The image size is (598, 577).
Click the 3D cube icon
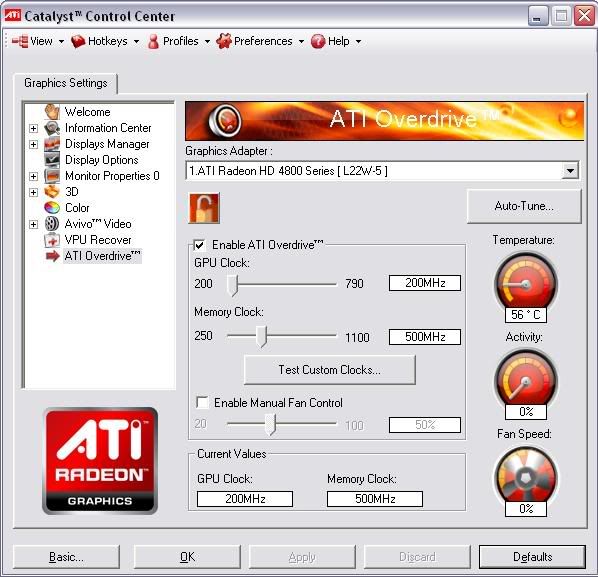(x=52, y=192)
